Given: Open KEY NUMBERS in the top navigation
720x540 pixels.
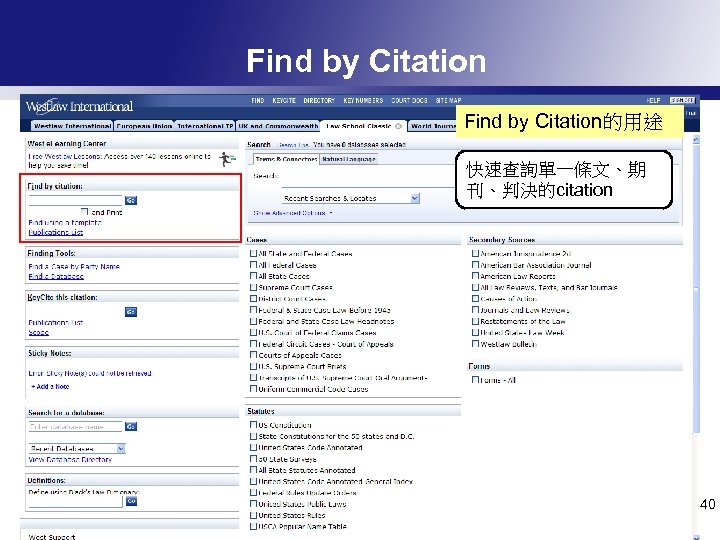Looking at the screenshot, I should tap(363, 100).
